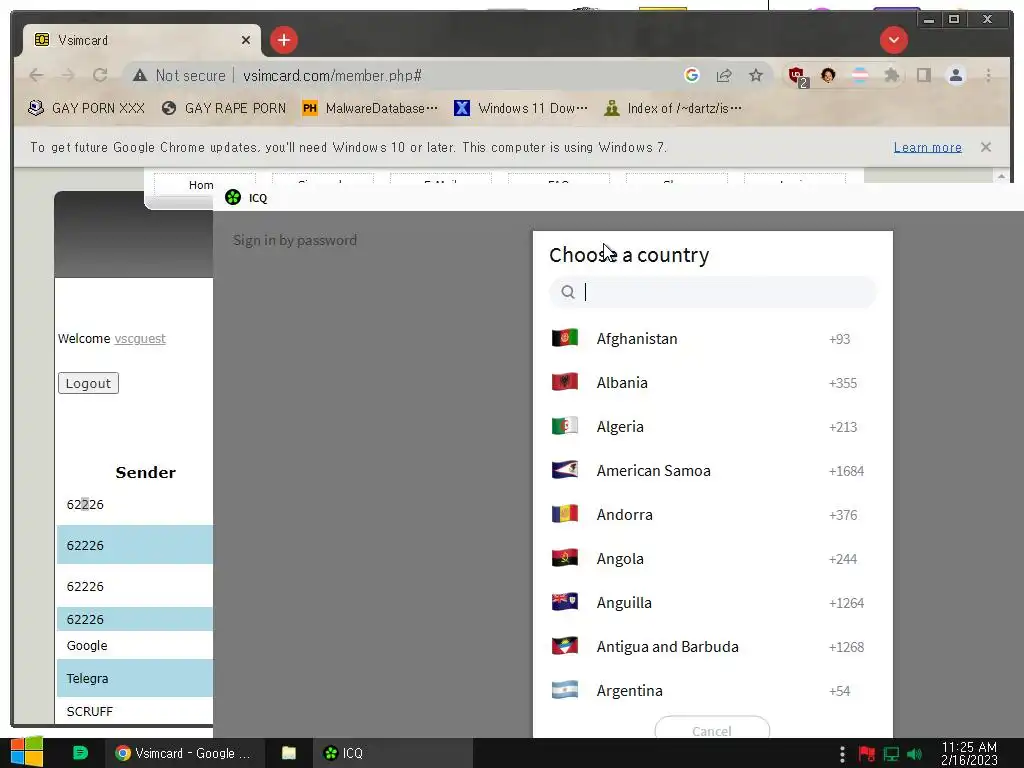Click the ICQ logo in window title

click(233, 197)
